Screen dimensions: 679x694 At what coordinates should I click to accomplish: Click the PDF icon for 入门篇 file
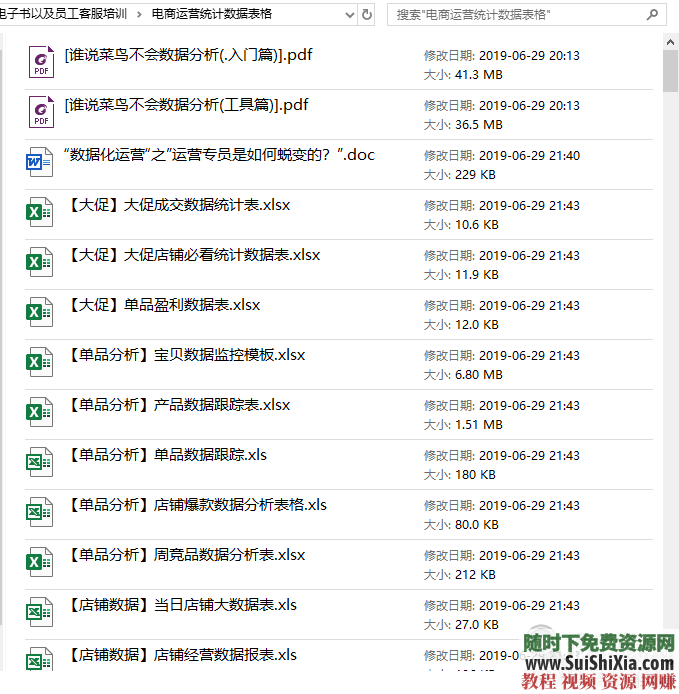(41, 63)
